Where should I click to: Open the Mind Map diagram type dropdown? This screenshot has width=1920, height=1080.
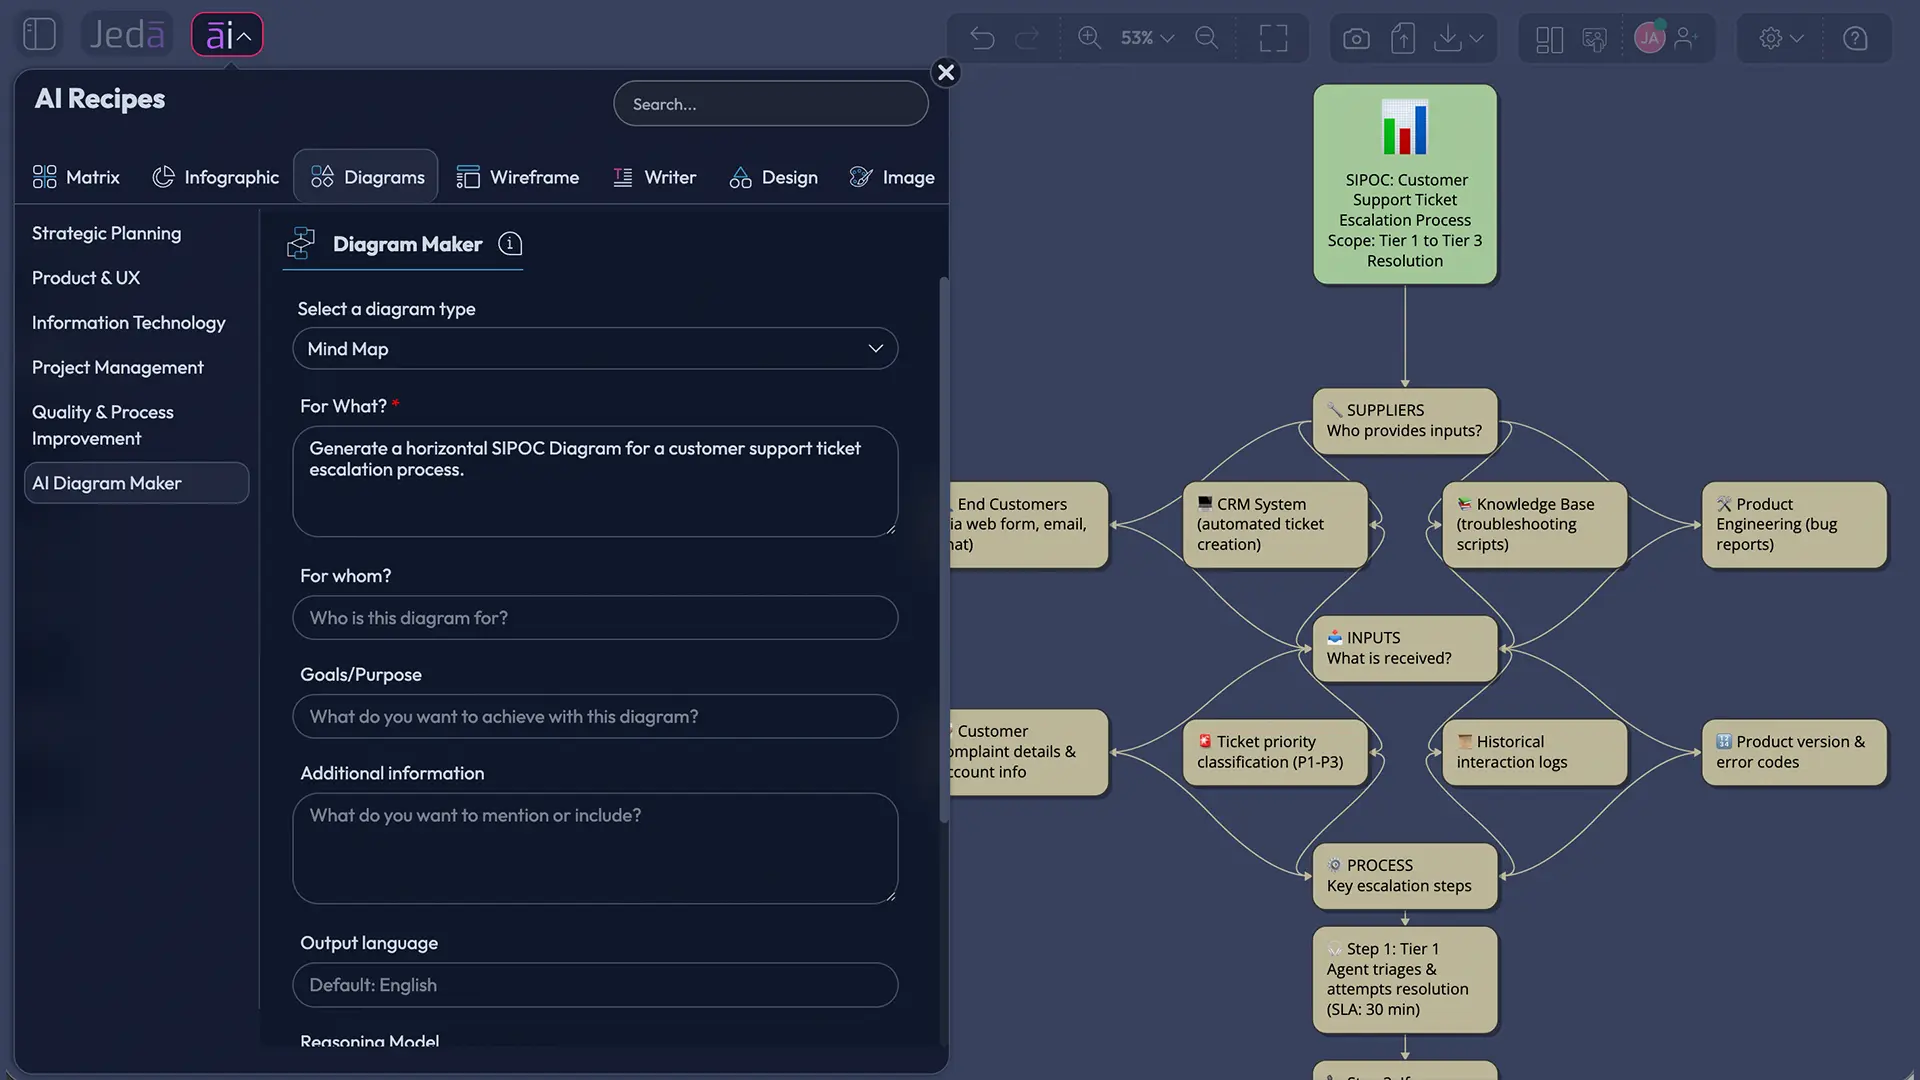coord(595,349)
